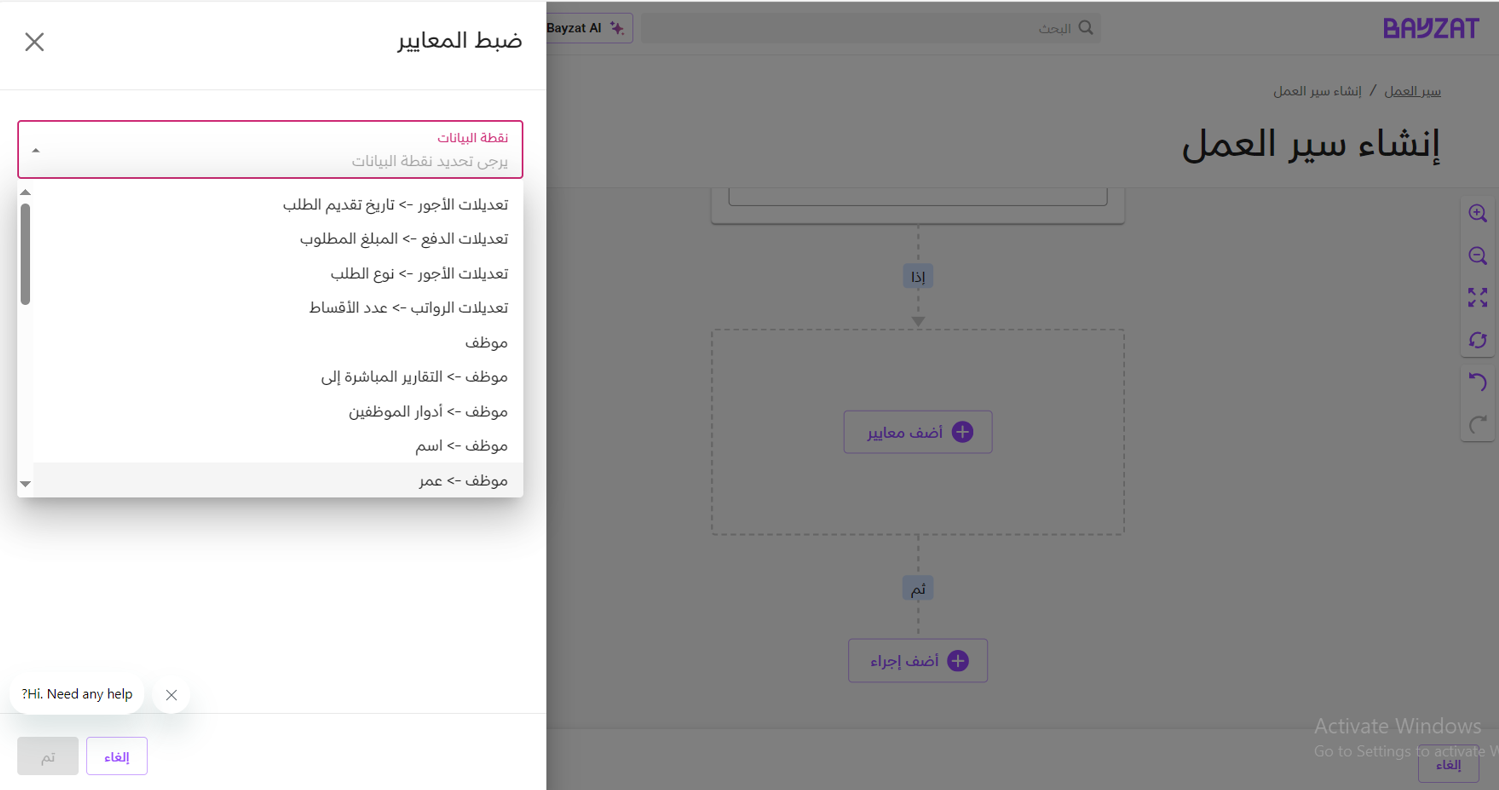Viewport: 1499px width, 790px height.
Task: Click the dropdown list scrollbar down arrow
Action: [x=26, y=485]
